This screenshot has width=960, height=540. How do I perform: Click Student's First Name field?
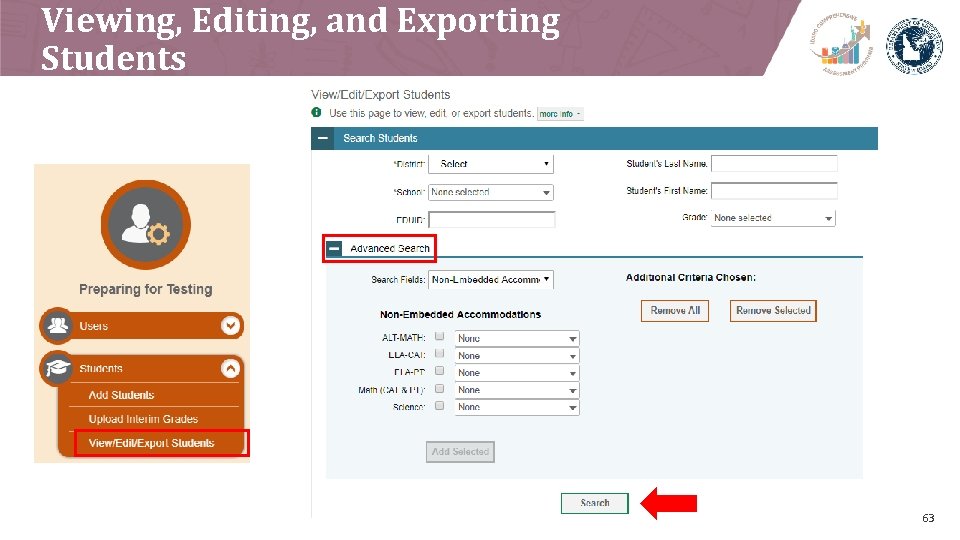pyautogui.click(x=774, y=190)
